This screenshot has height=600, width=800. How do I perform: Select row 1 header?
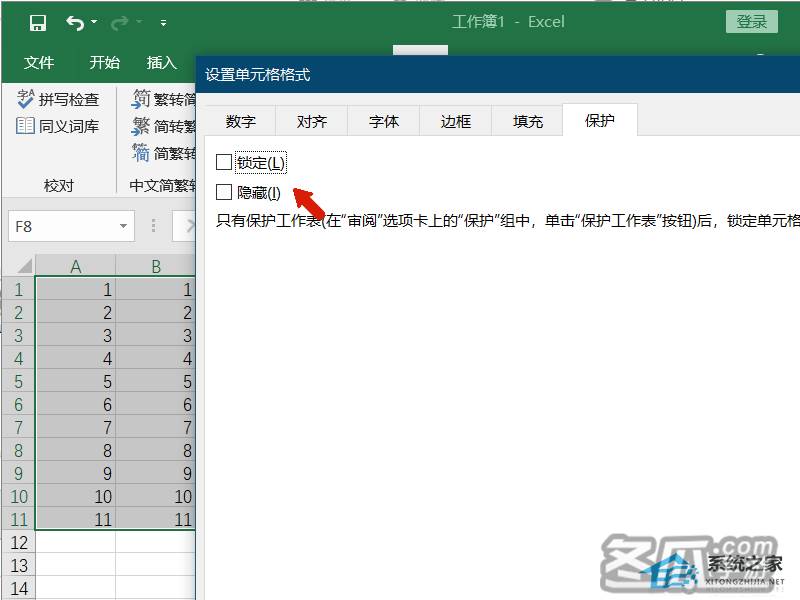[18, 289]
